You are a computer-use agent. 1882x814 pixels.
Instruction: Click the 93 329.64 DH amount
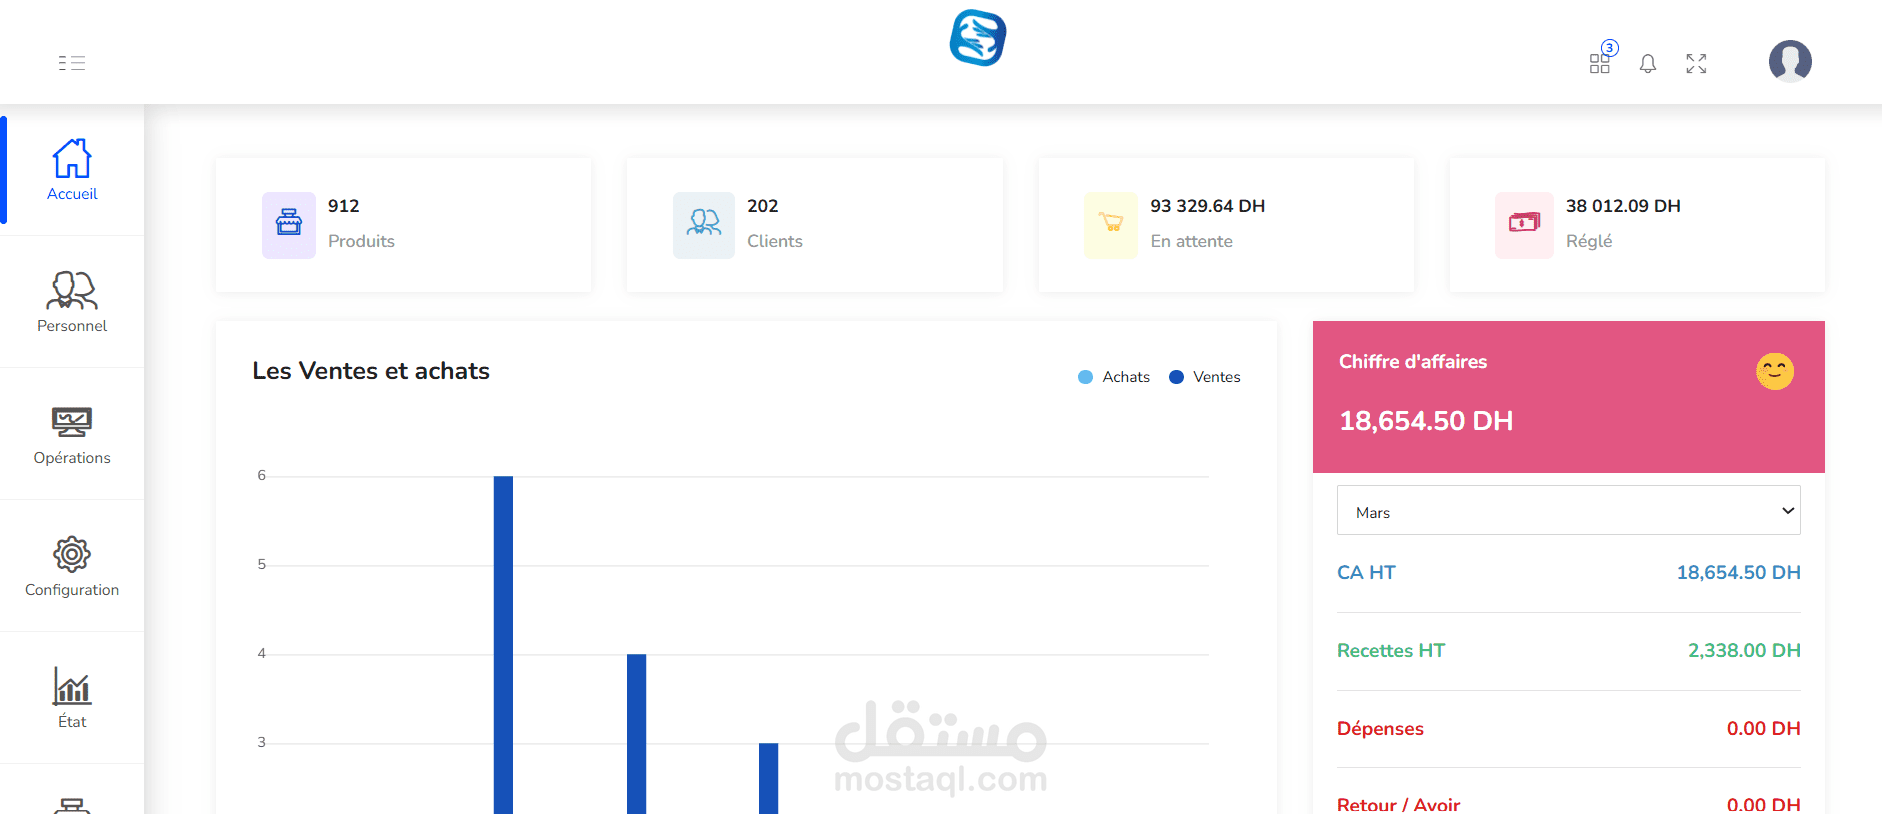1207,206
